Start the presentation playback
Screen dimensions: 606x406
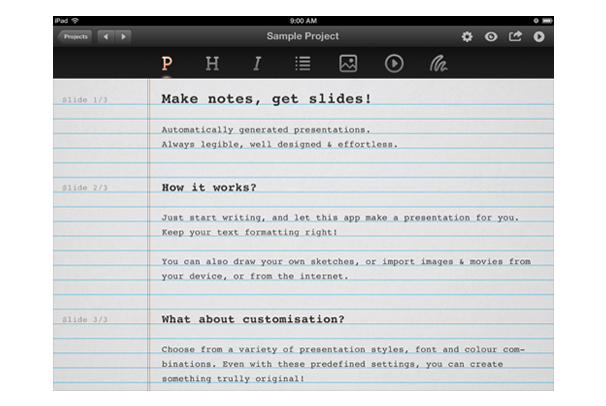click(x=539, y=37)
